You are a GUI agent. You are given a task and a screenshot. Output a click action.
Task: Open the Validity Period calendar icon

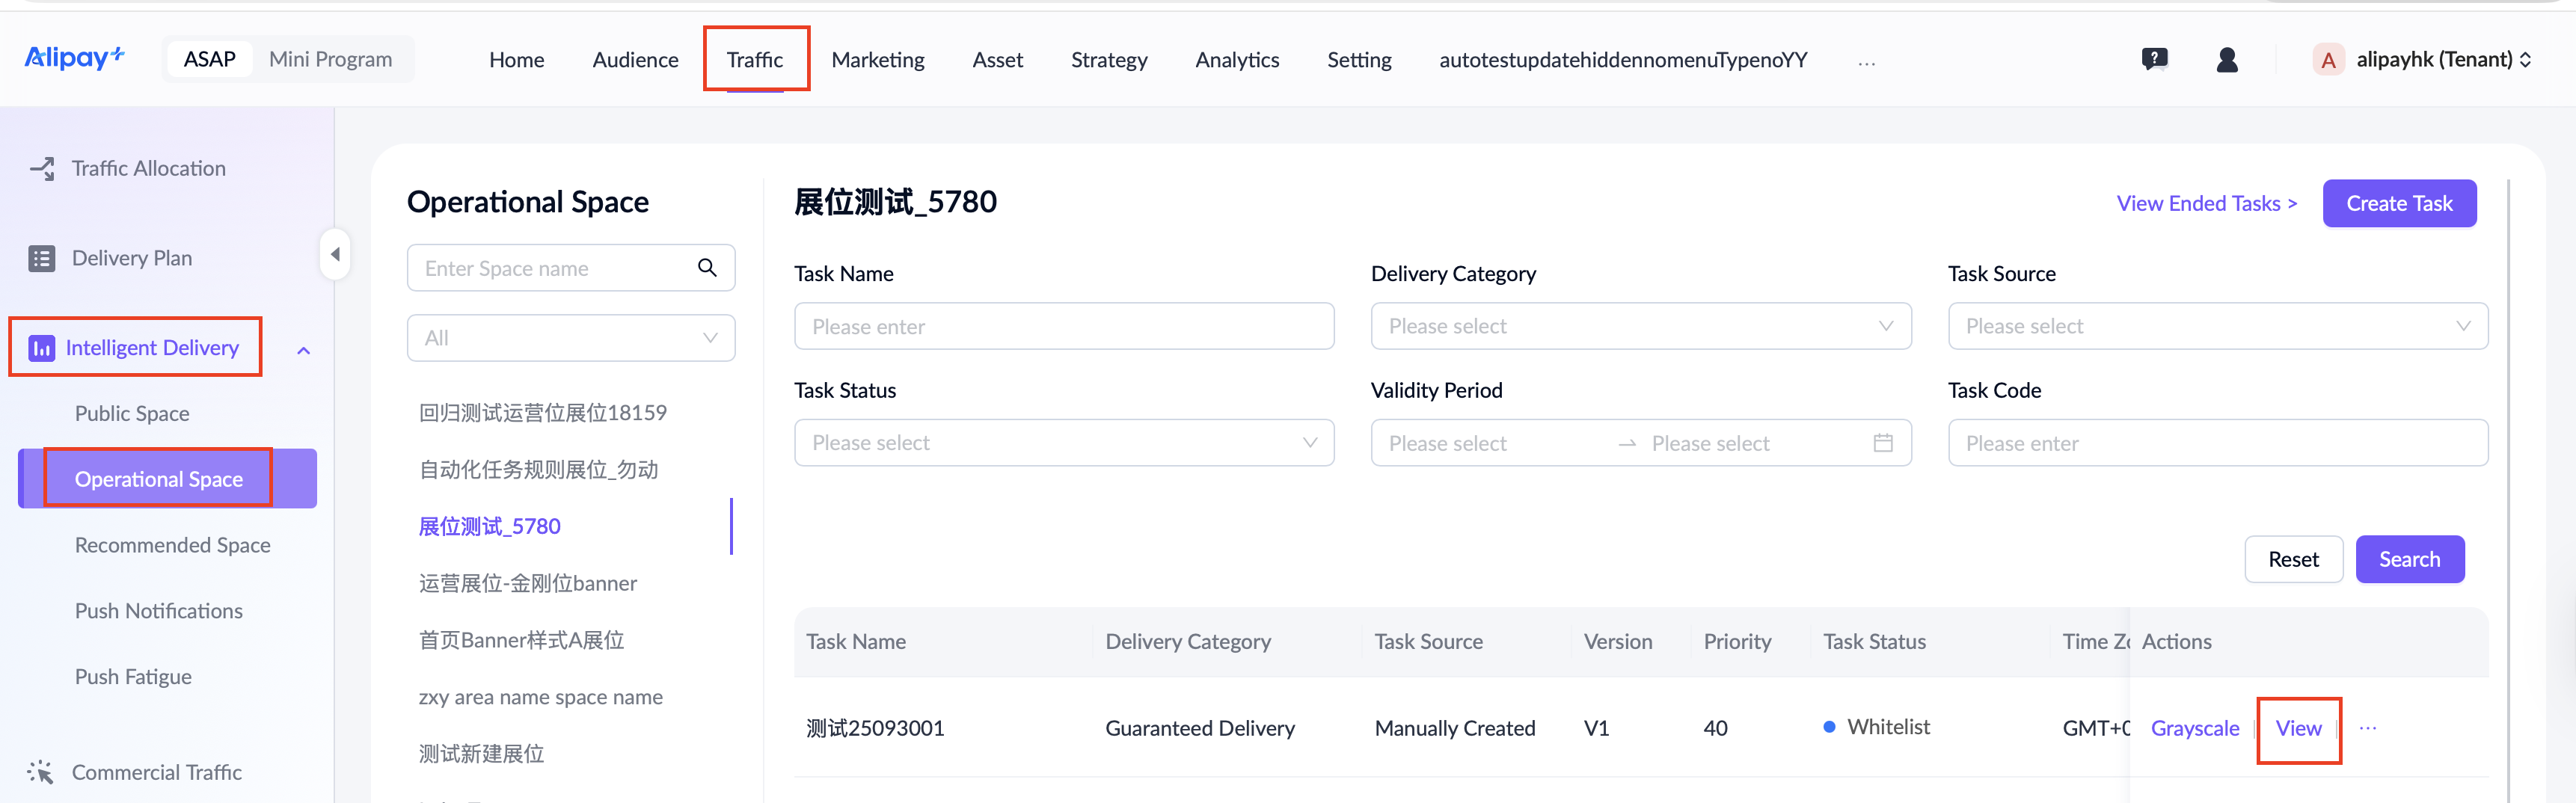coord(1883,443)
